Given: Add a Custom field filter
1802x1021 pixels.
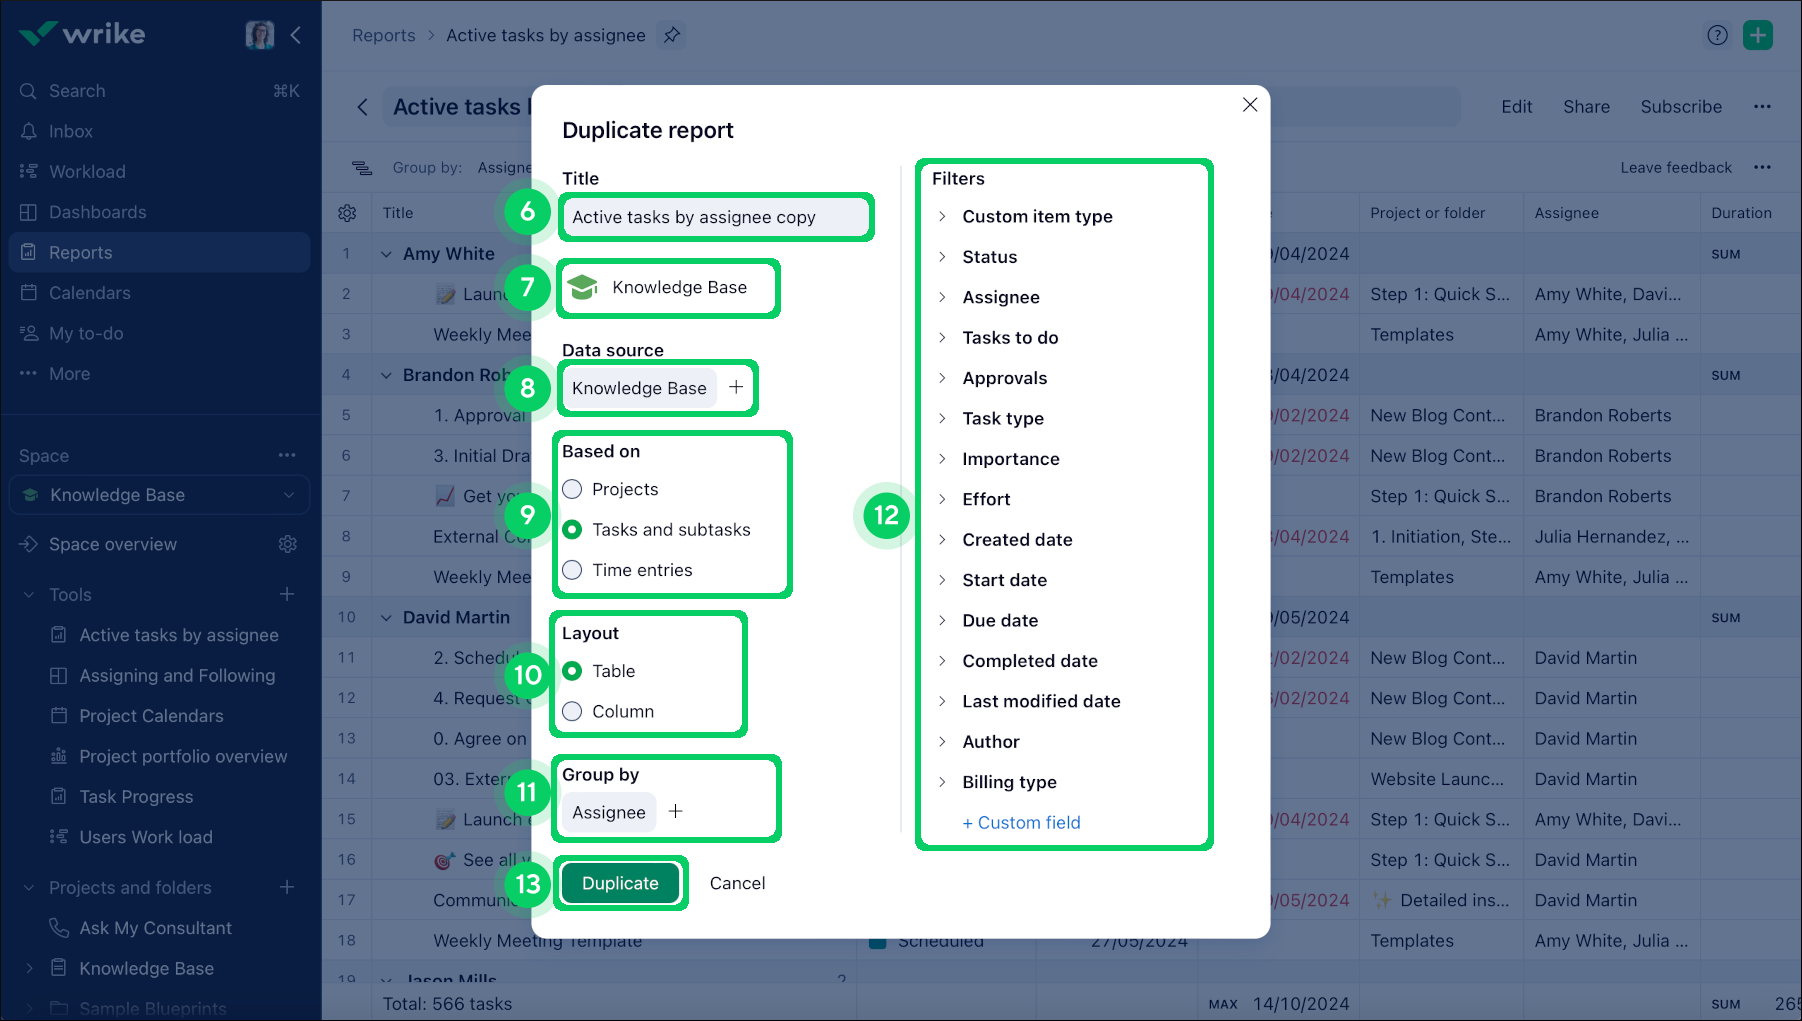Looking at the screenshot, I should coord(1021,822).
